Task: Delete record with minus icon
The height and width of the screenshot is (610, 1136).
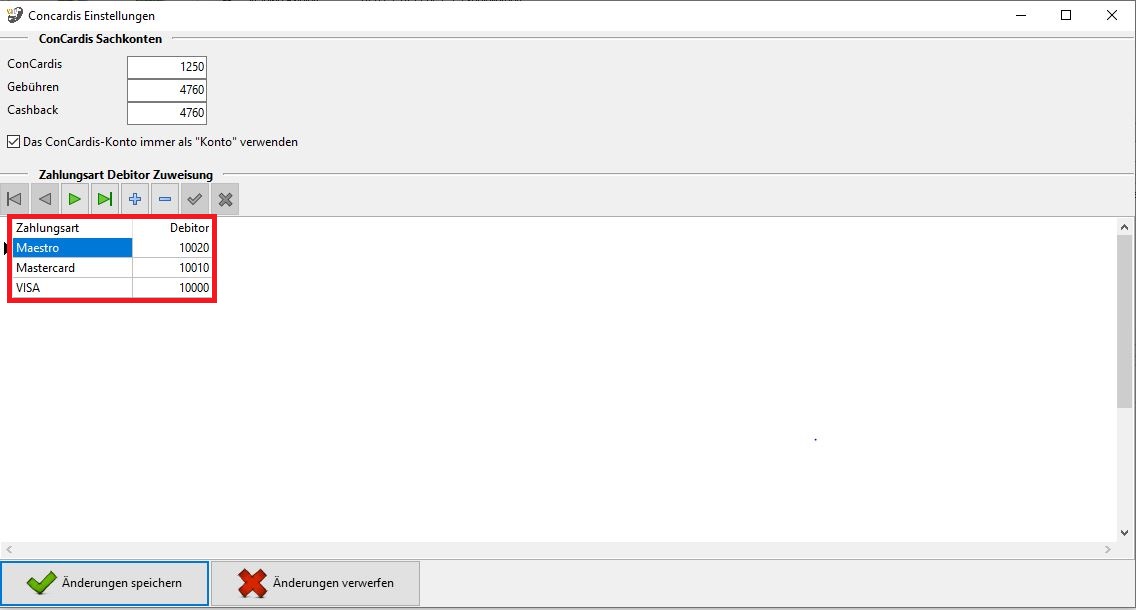Action: click(x=165, y=199)
